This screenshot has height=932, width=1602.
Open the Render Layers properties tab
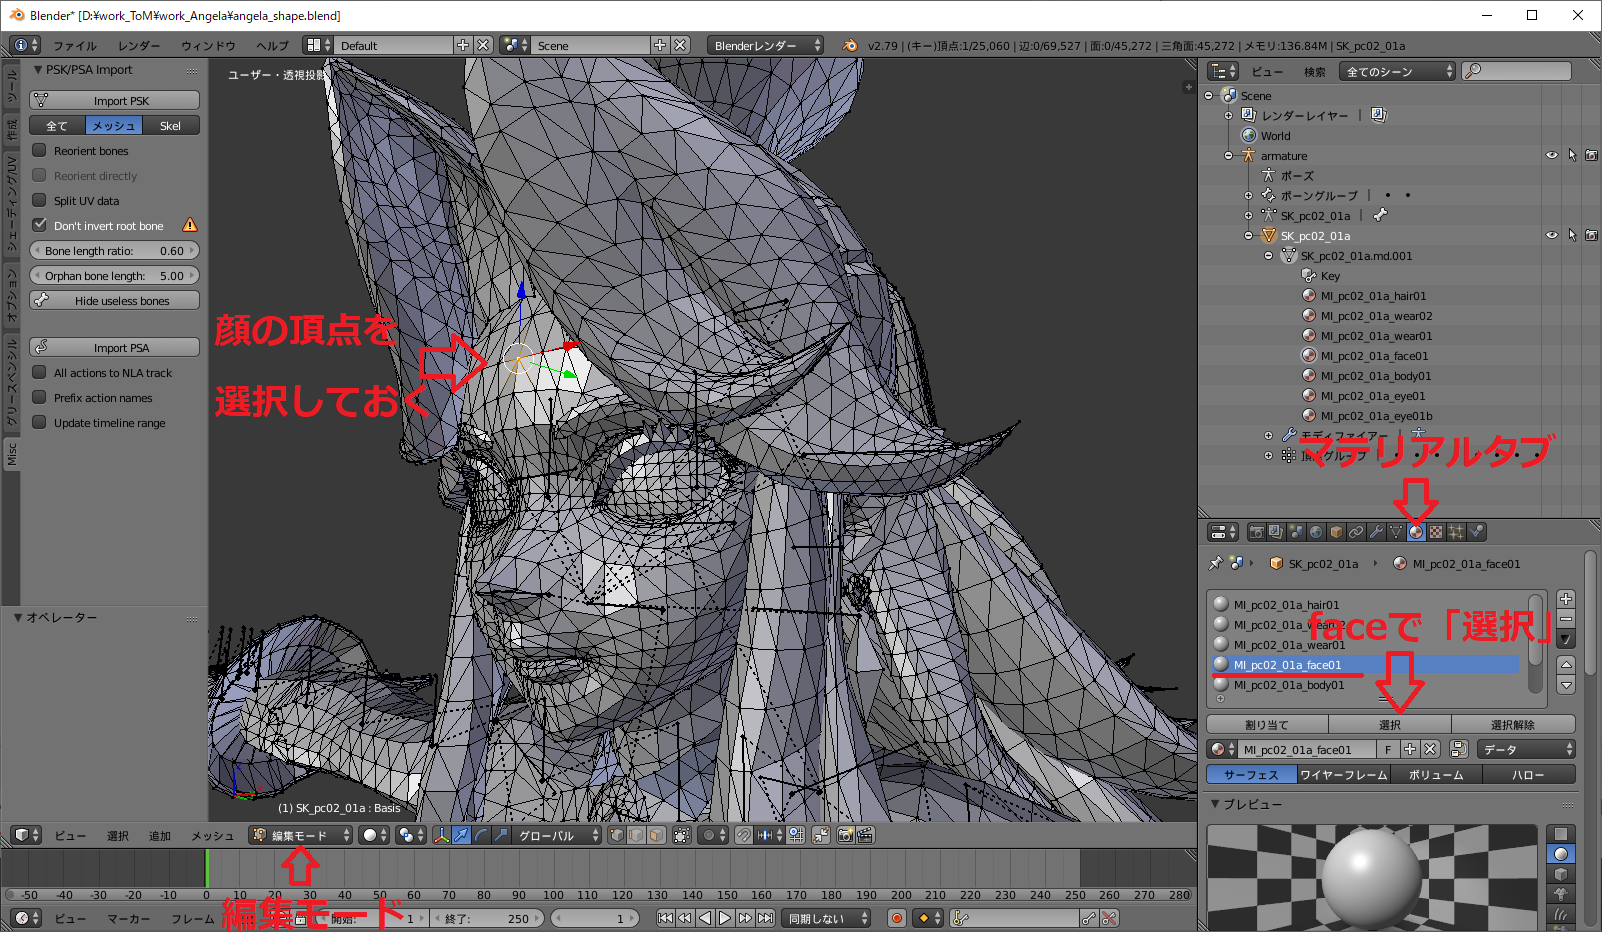1276,532
